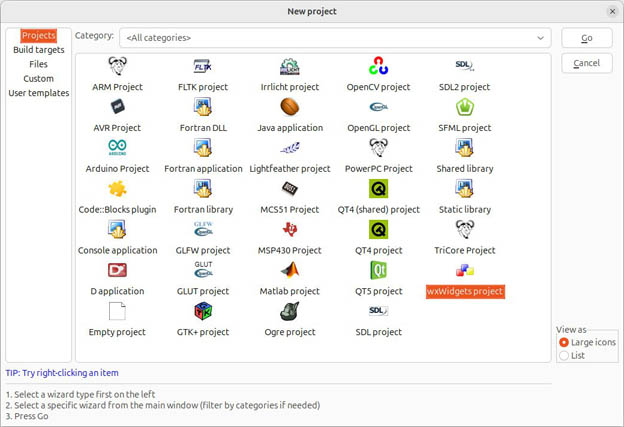624x427 pixels.
Task: Pick the OpenCV project icon
Action: click(x=378, y=66)
